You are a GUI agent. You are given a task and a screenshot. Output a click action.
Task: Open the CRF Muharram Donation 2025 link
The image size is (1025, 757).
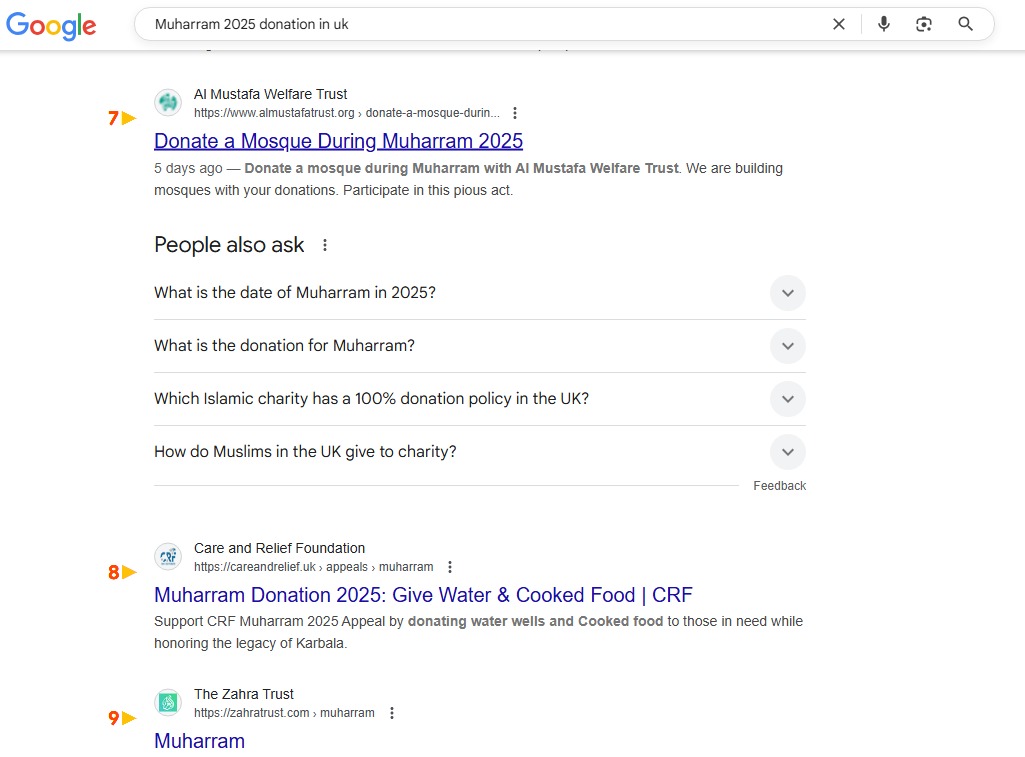[x=423, y=595]
